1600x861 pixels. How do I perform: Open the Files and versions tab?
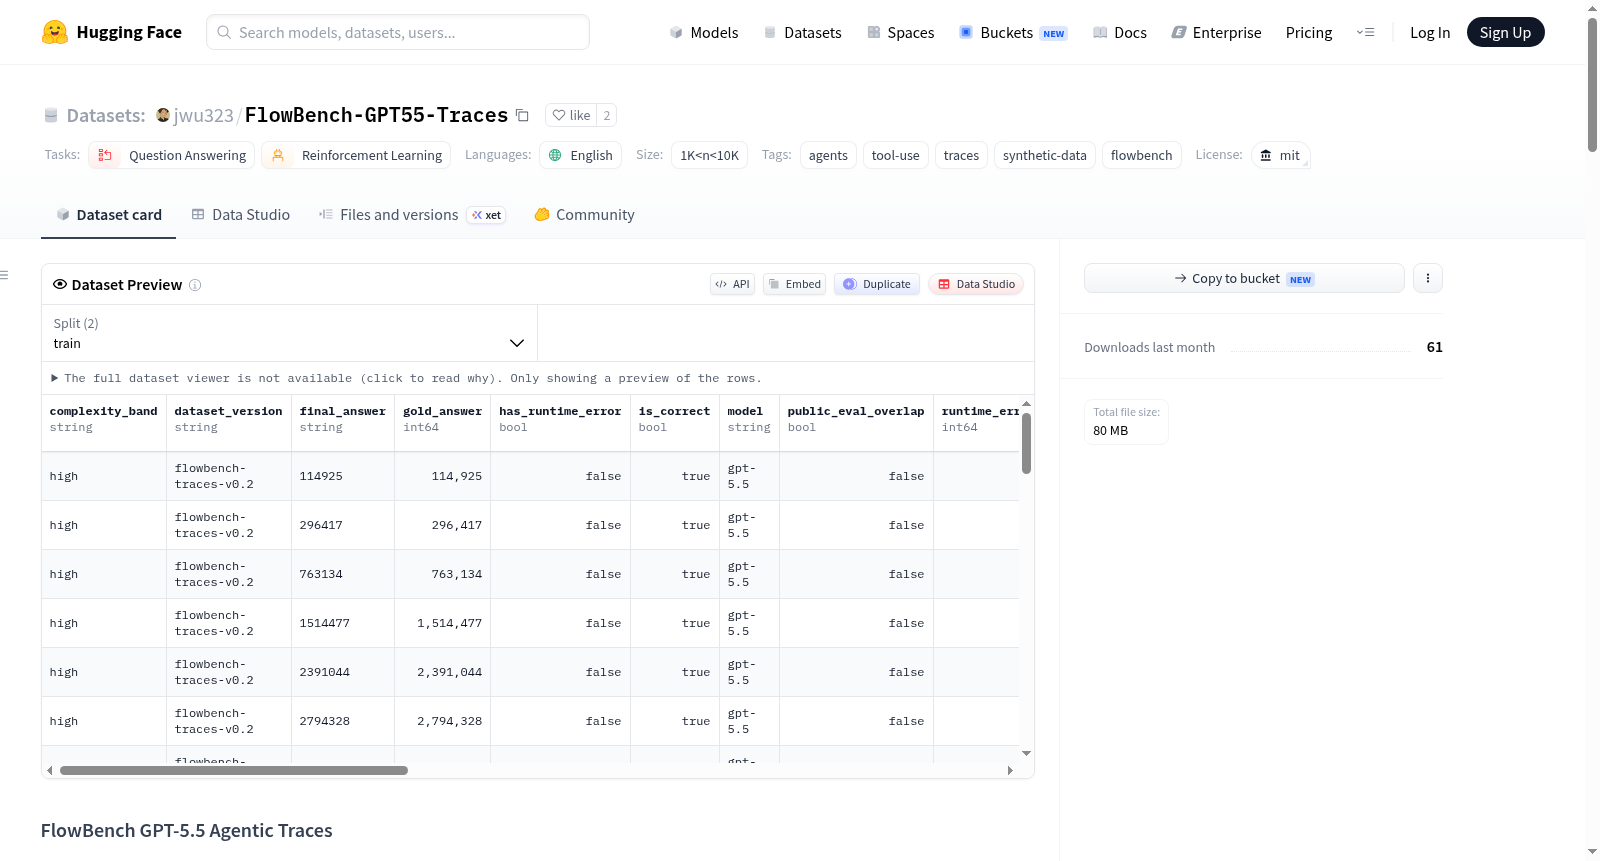tap(412, 214)
